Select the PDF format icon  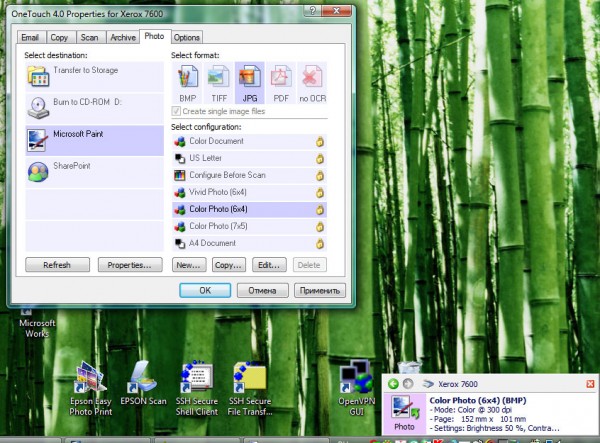click(x=281, y=83)
